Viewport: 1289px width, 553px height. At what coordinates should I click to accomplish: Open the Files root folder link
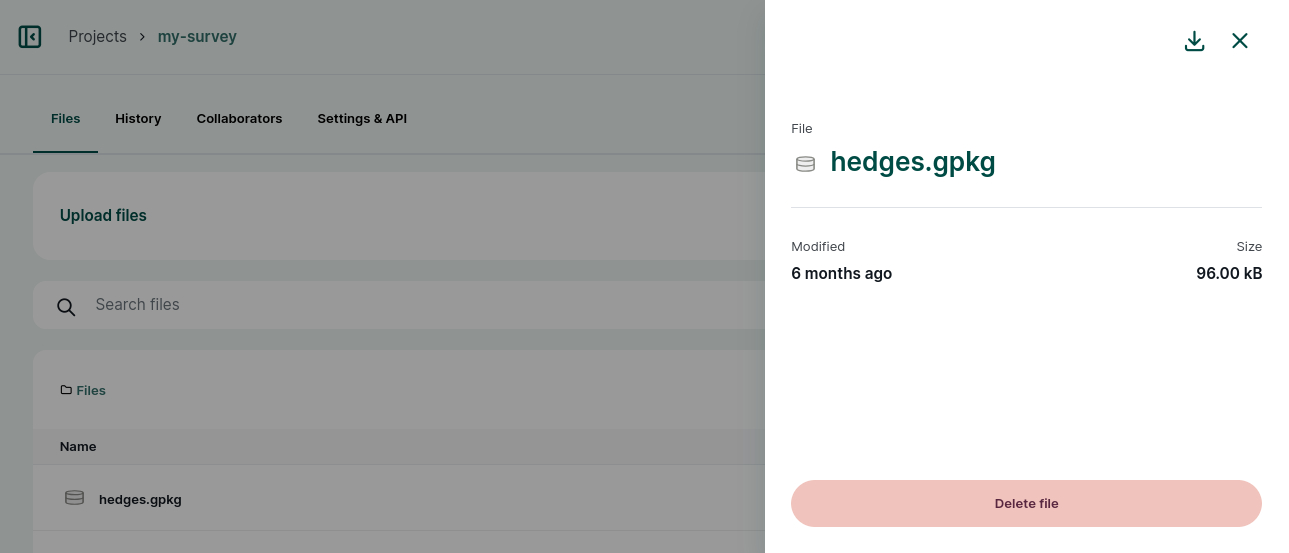(91, 391)
